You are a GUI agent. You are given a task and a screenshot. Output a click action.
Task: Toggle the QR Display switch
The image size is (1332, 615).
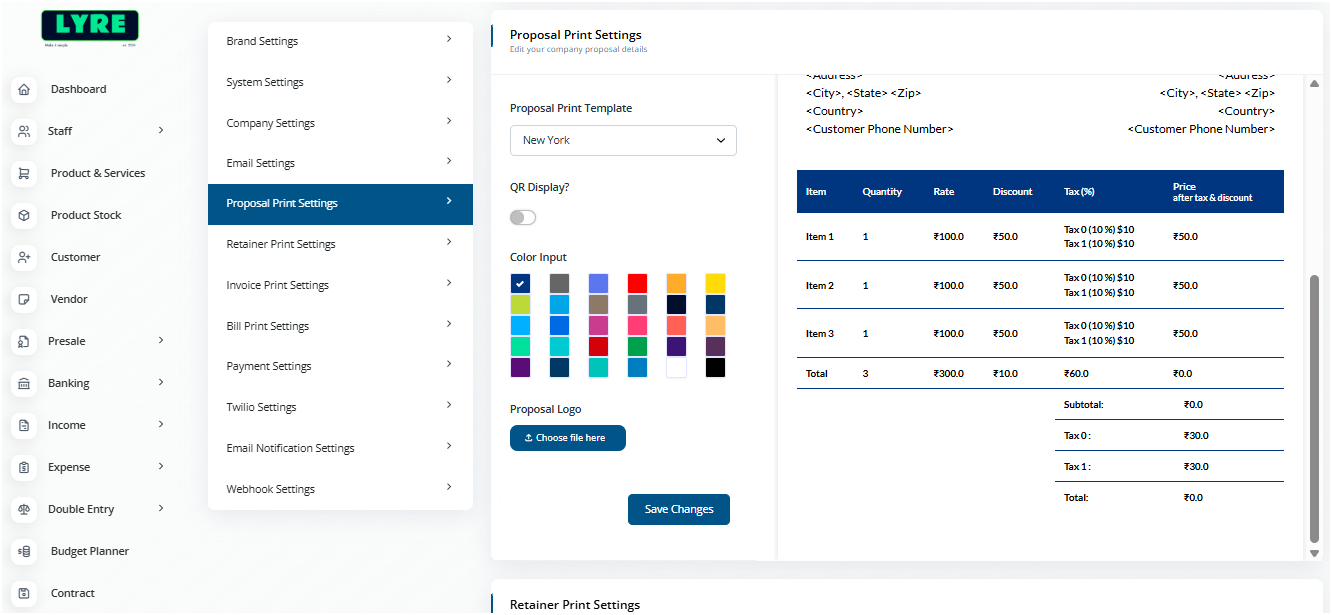coord(523,217)
